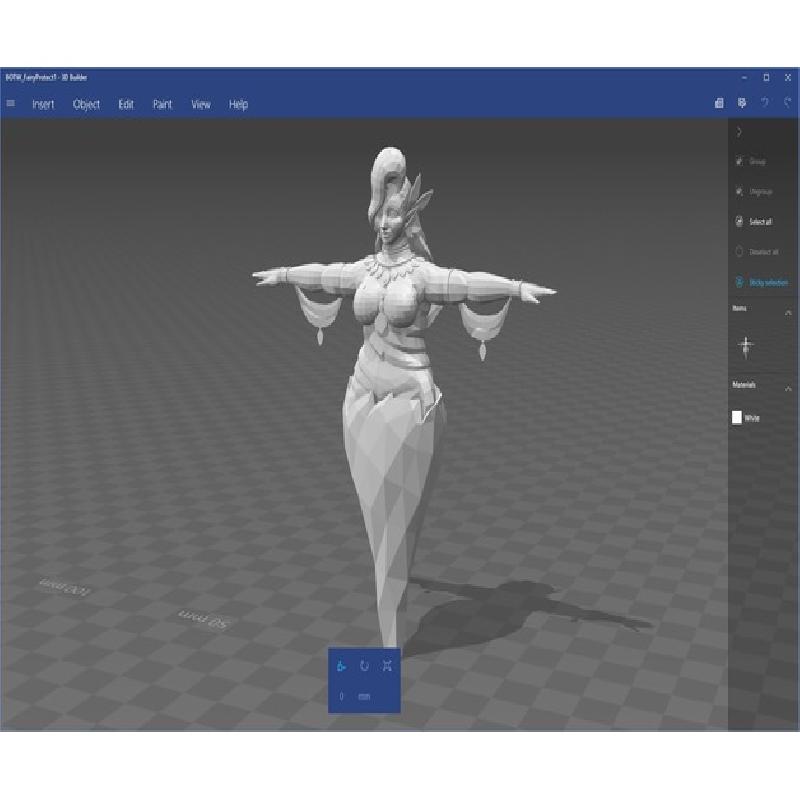Screen dimensions: 800x800
Task: Click the mm units label
Action: [364, 696]
